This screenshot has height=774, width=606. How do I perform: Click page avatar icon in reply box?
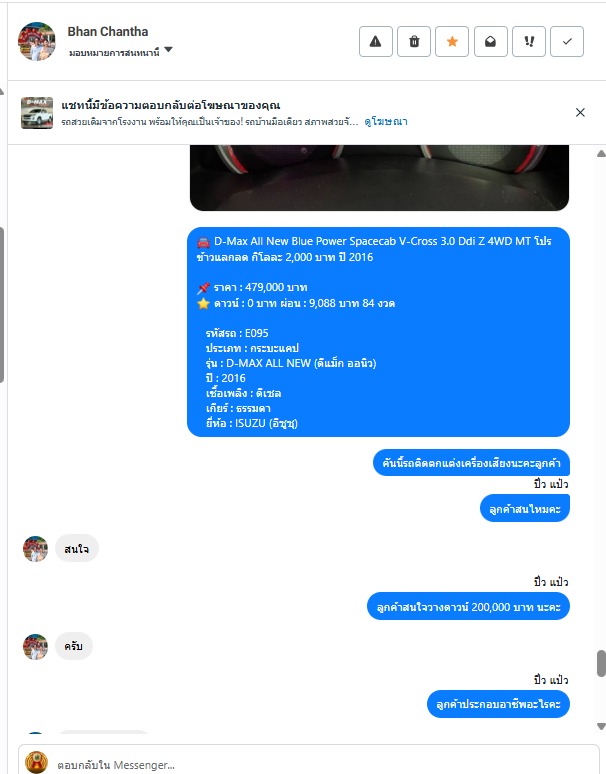pyautogui.click(x=37, y=762)
